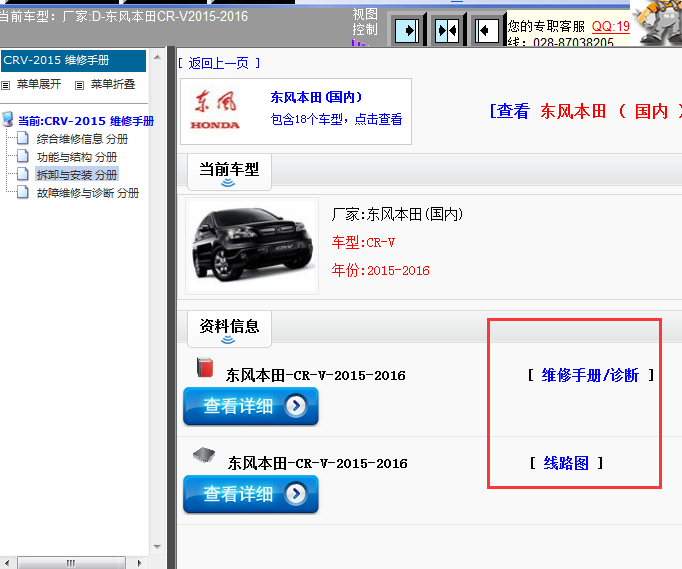Image resolution: width=682 pixels, height=569 pixels.
Task: Click the sidebar horizontal scrollbar thumb
Action: pos(71,563)
